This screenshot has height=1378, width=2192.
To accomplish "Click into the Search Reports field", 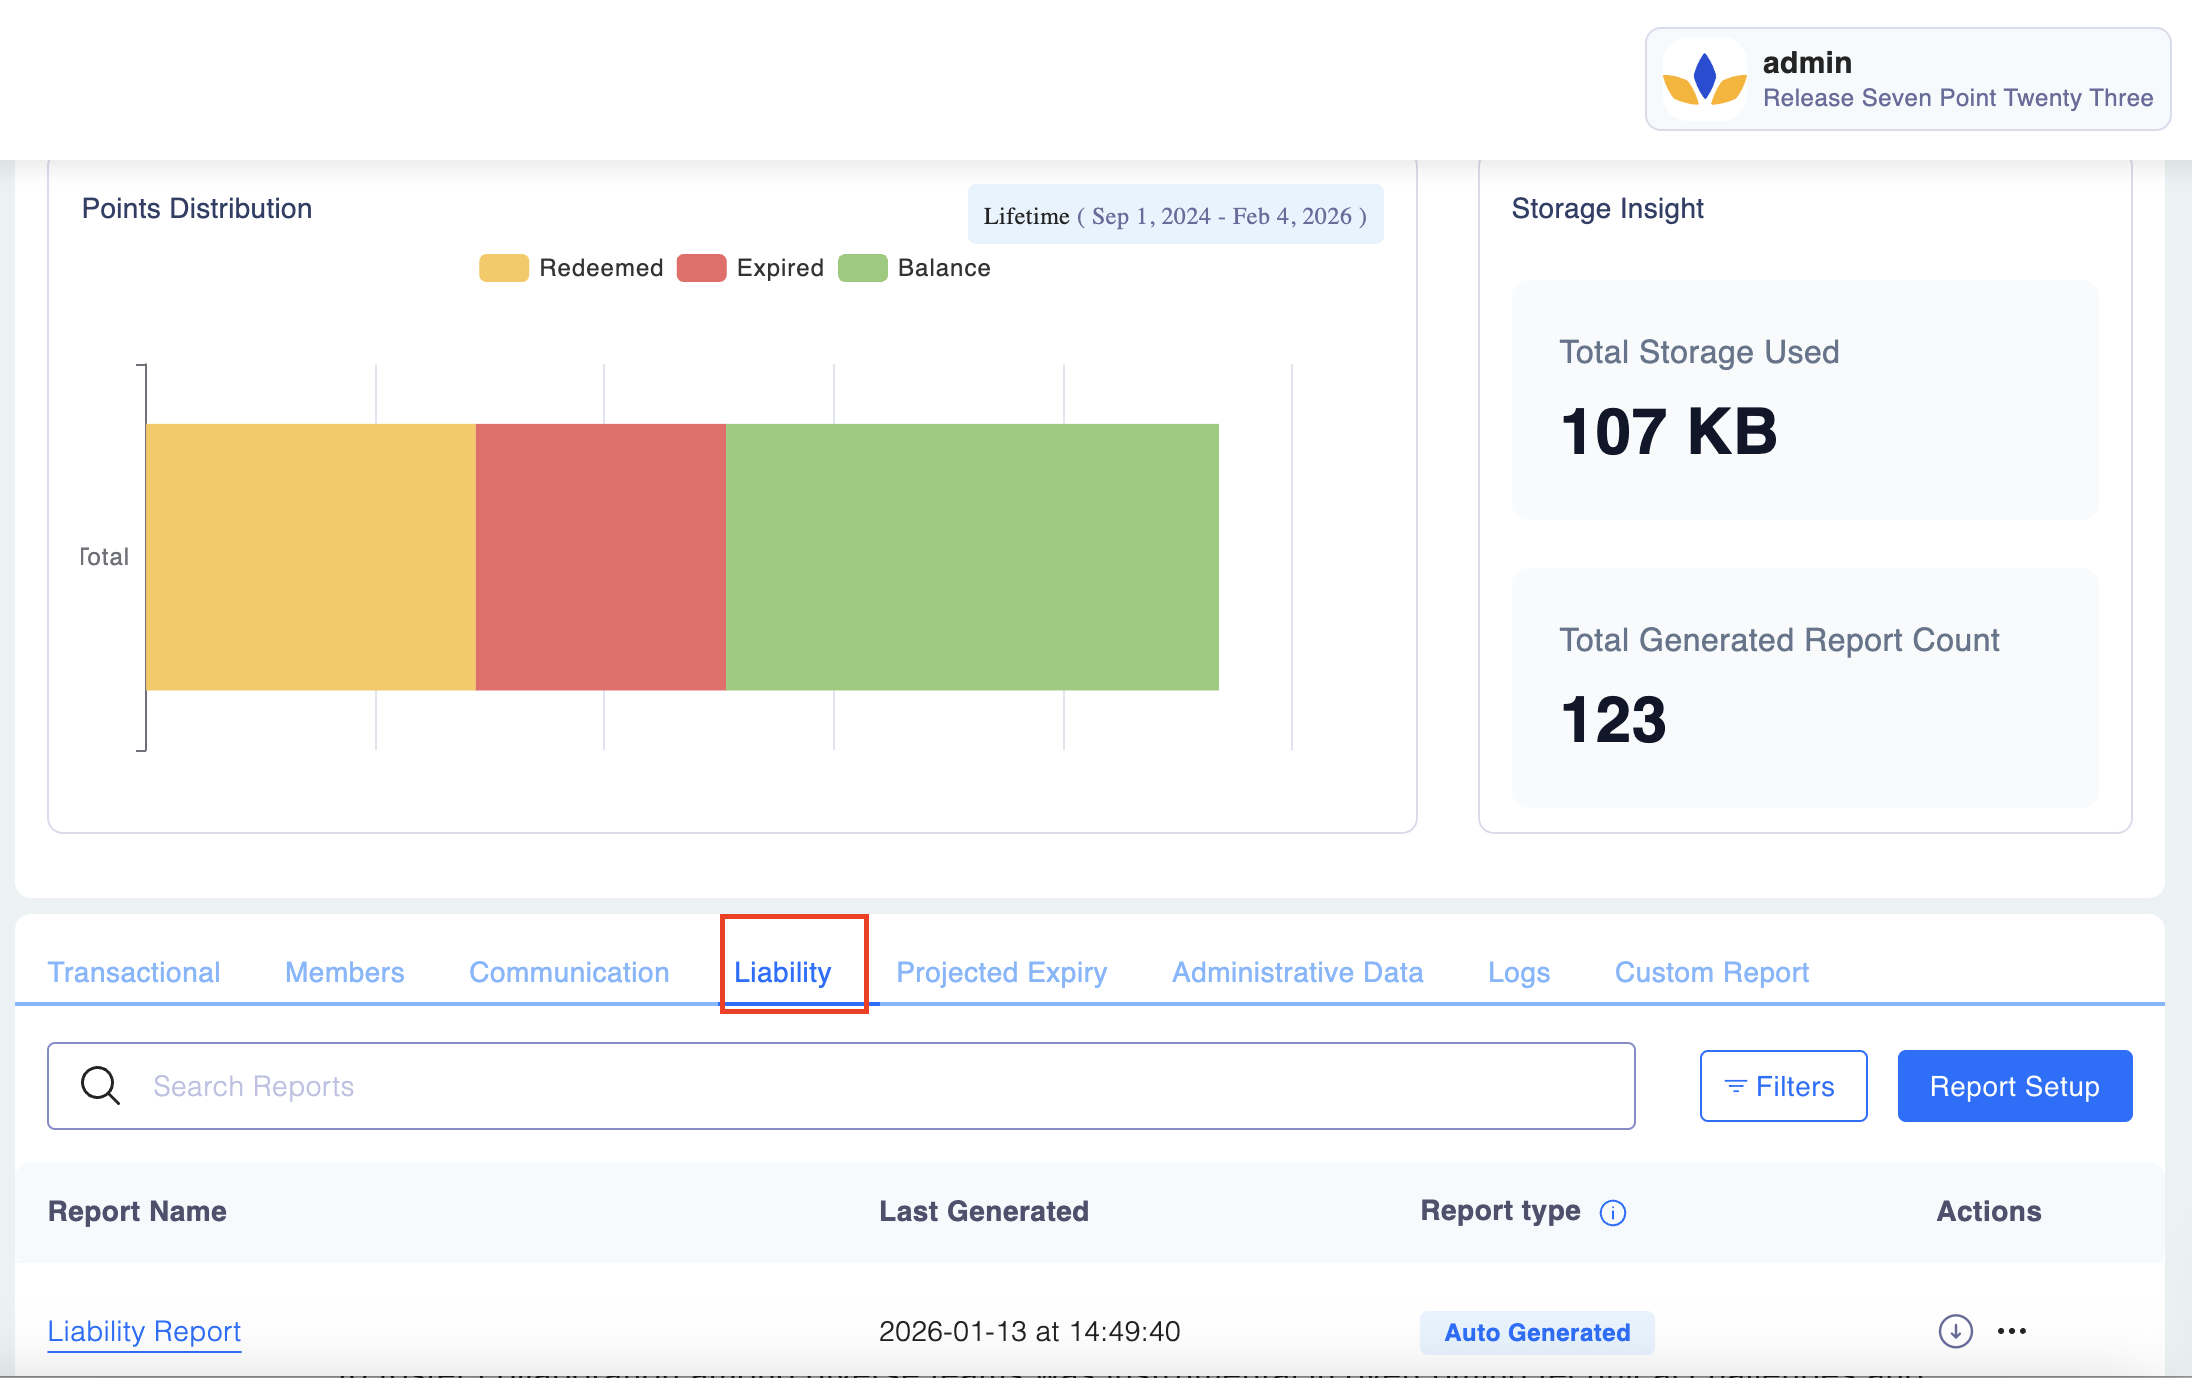I will 880,1086.
